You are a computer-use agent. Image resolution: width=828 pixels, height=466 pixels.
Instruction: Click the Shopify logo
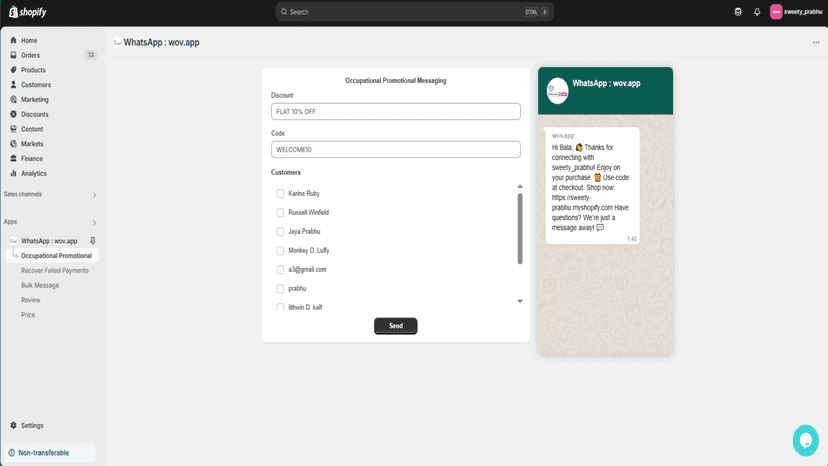(27, 12)
